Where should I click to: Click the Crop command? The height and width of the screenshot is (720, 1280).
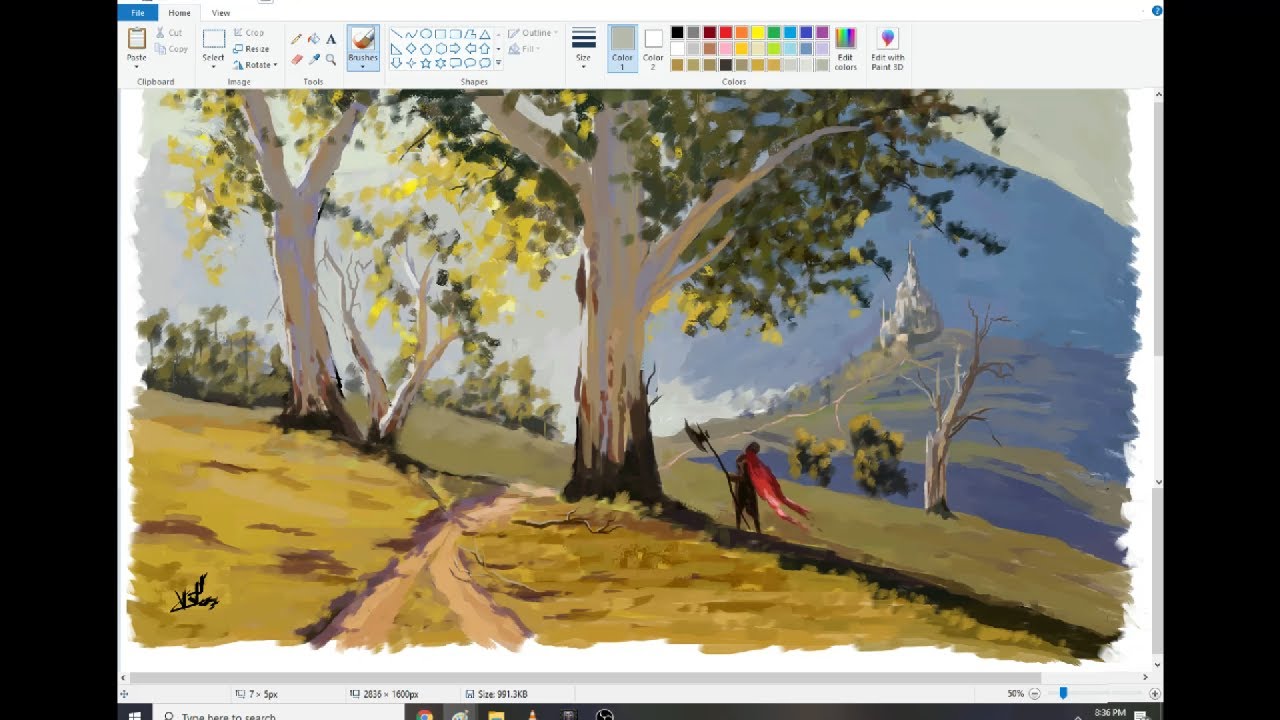(249, 33)
